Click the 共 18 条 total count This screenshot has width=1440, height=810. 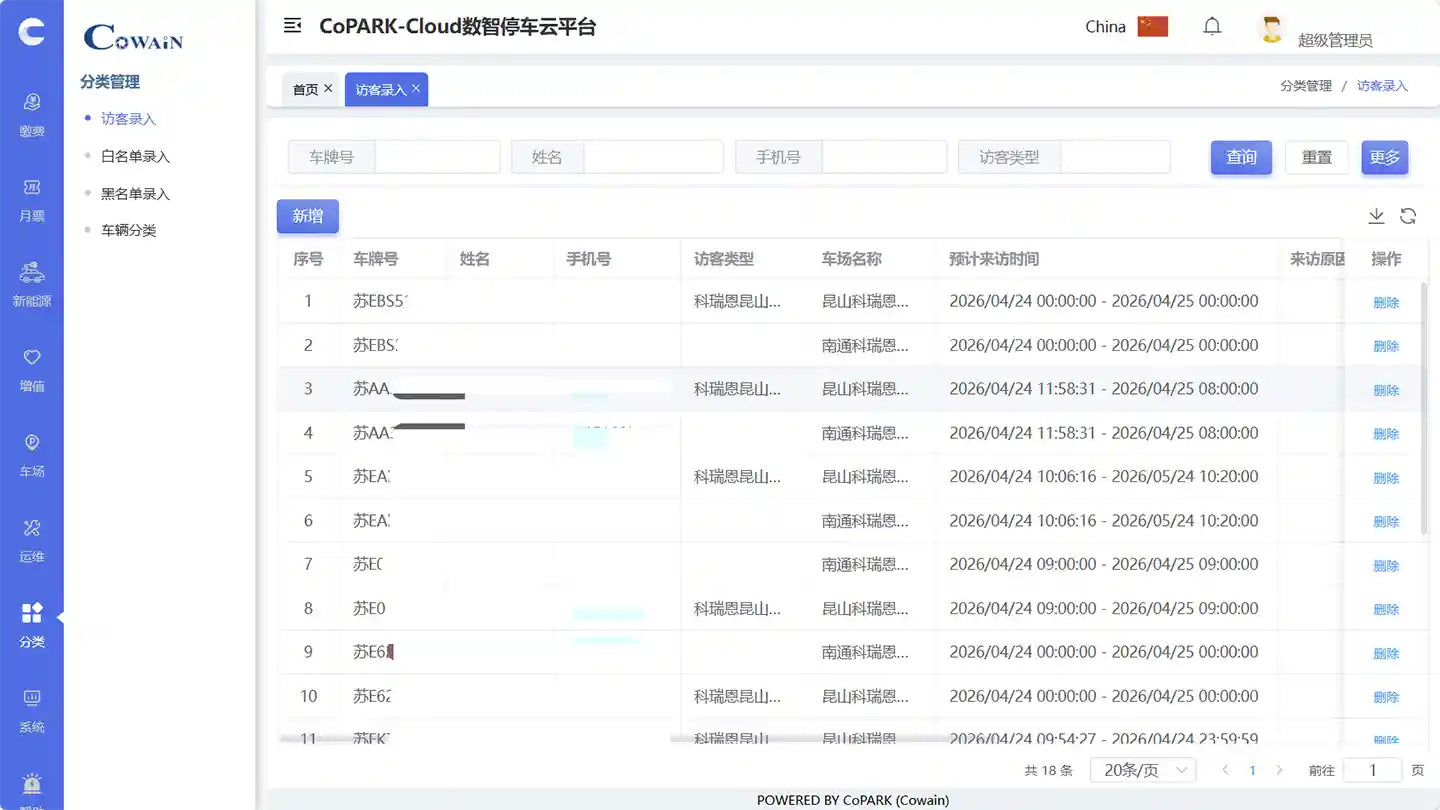coord(1048,771)
